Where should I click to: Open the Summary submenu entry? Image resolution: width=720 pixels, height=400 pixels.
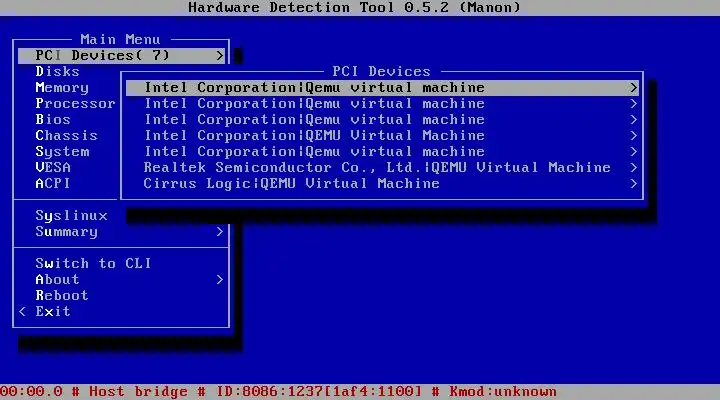click(67, 232)
